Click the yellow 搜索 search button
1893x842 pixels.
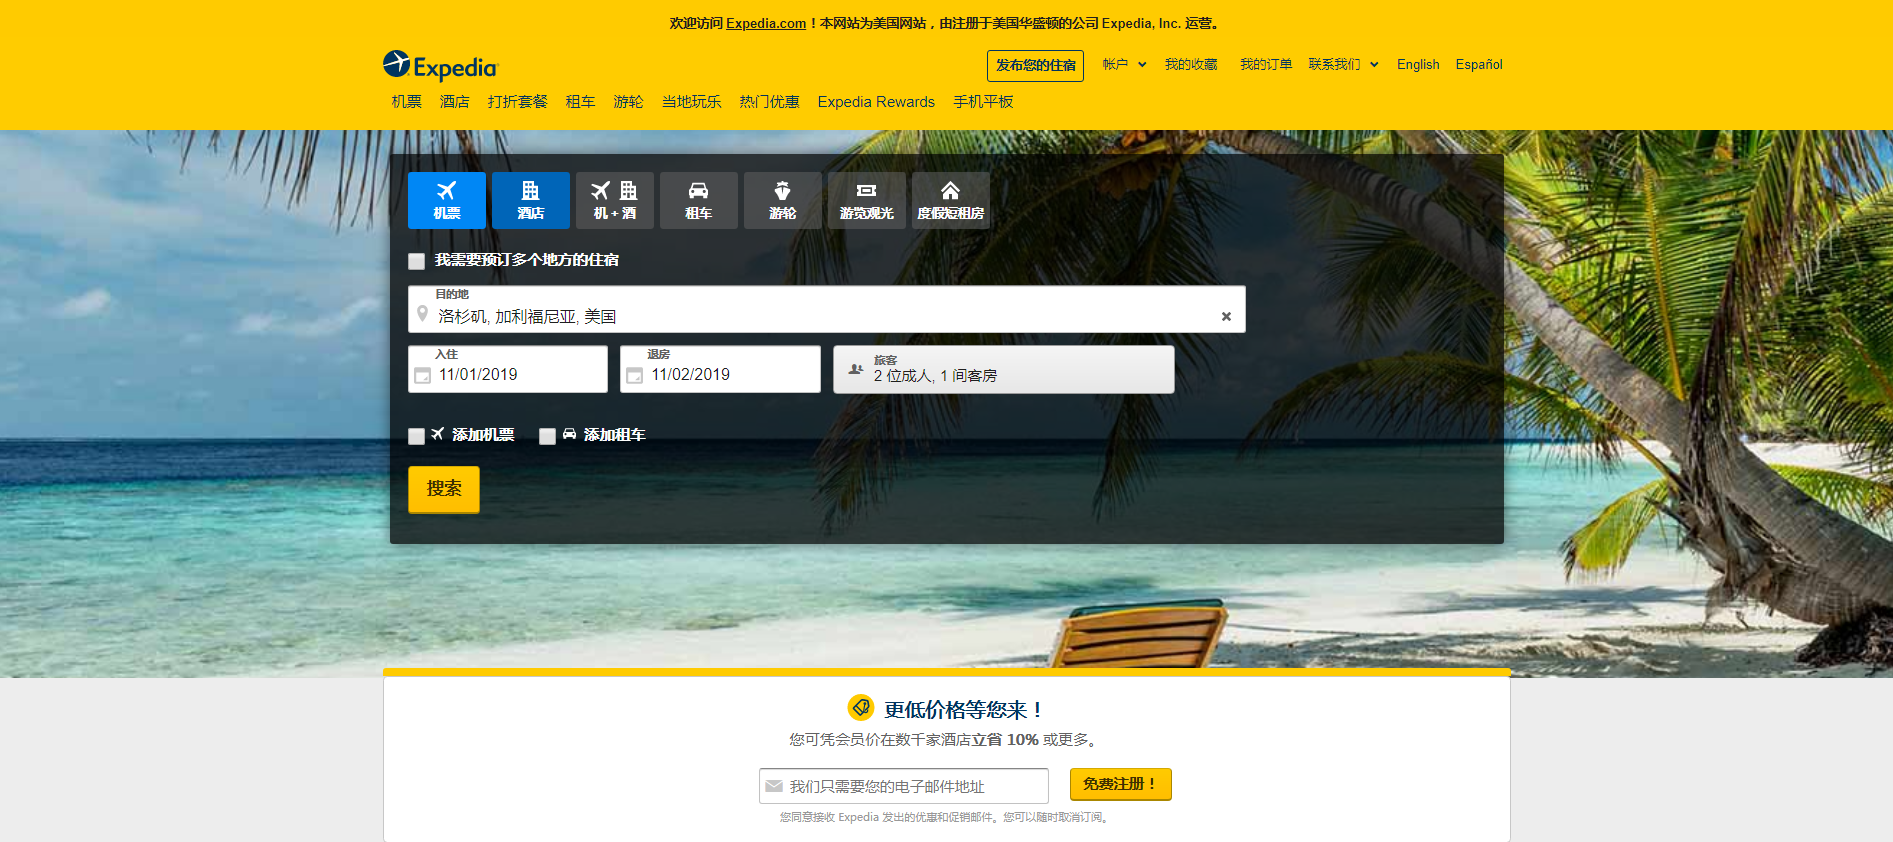(x=444, y=489)
